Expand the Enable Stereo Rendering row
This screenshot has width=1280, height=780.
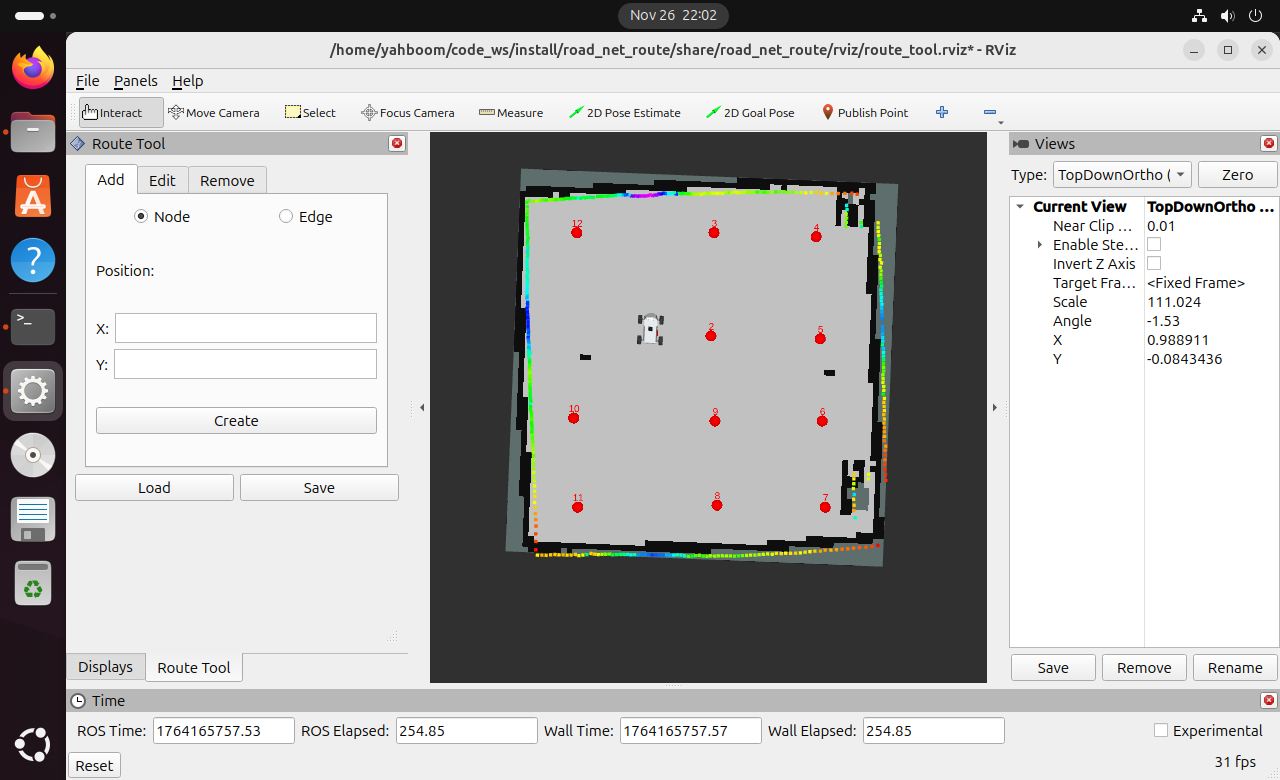1040,245
